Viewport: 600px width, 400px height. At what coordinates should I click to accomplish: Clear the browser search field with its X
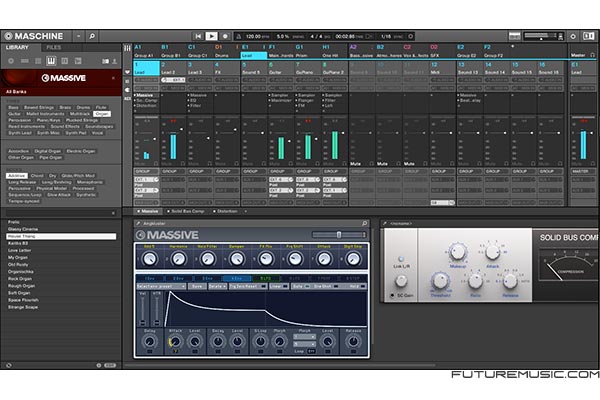tap(113, 213)
